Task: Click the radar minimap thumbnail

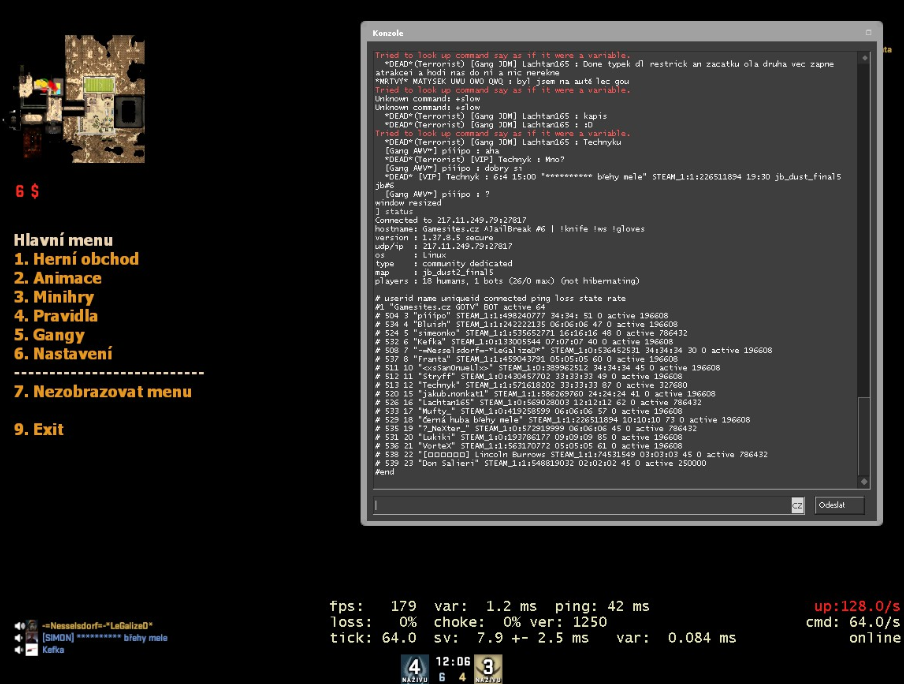Action: pyautogui.click(x=105, y=99)
